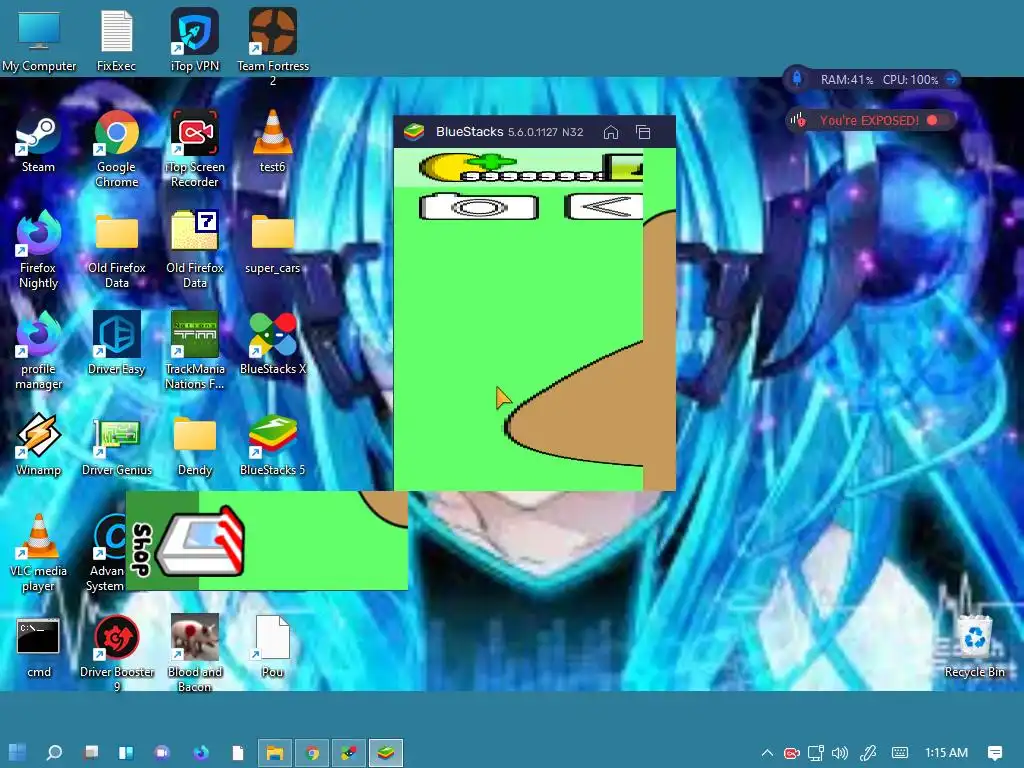Screen dimensions: 1024x768
Task: Open File Explorer on taskbar
Action: click(275, 753)
